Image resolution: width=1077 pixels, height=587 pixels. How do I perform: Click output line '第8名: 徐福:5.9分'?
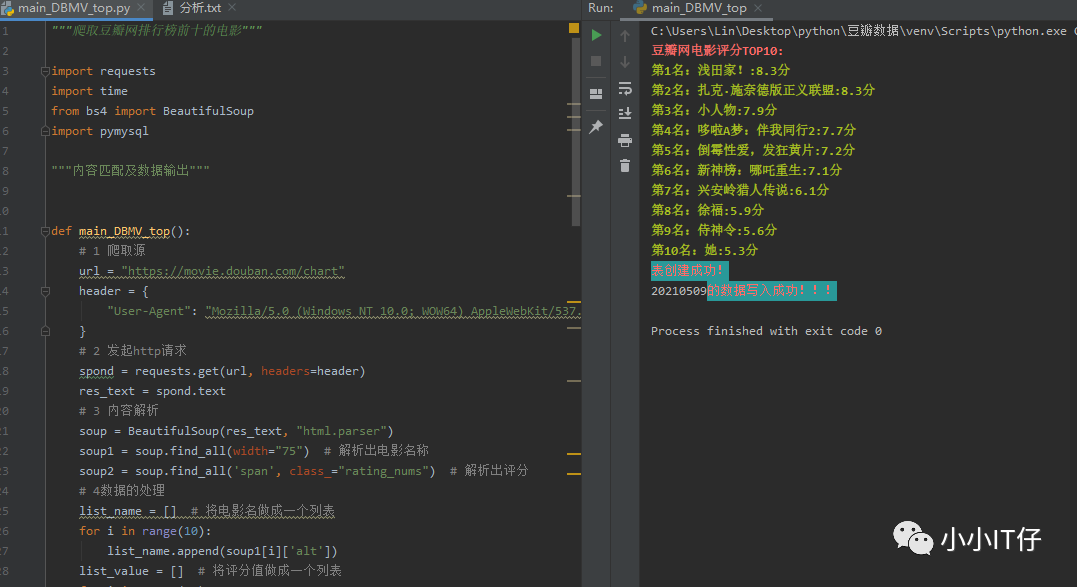(x=707, y=210)
